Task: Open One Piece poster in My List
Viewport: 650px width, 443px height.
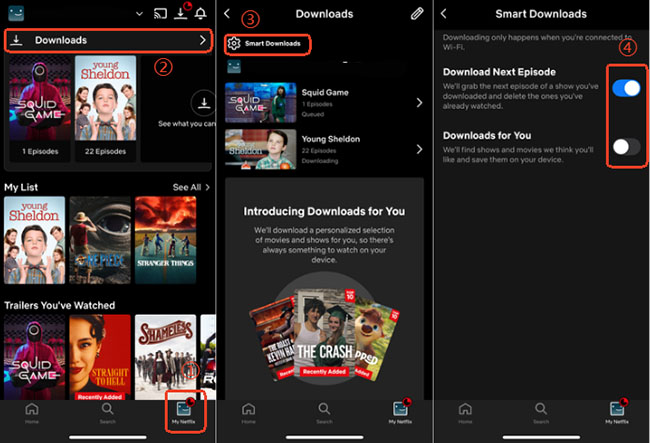Action: click(100, 240)
